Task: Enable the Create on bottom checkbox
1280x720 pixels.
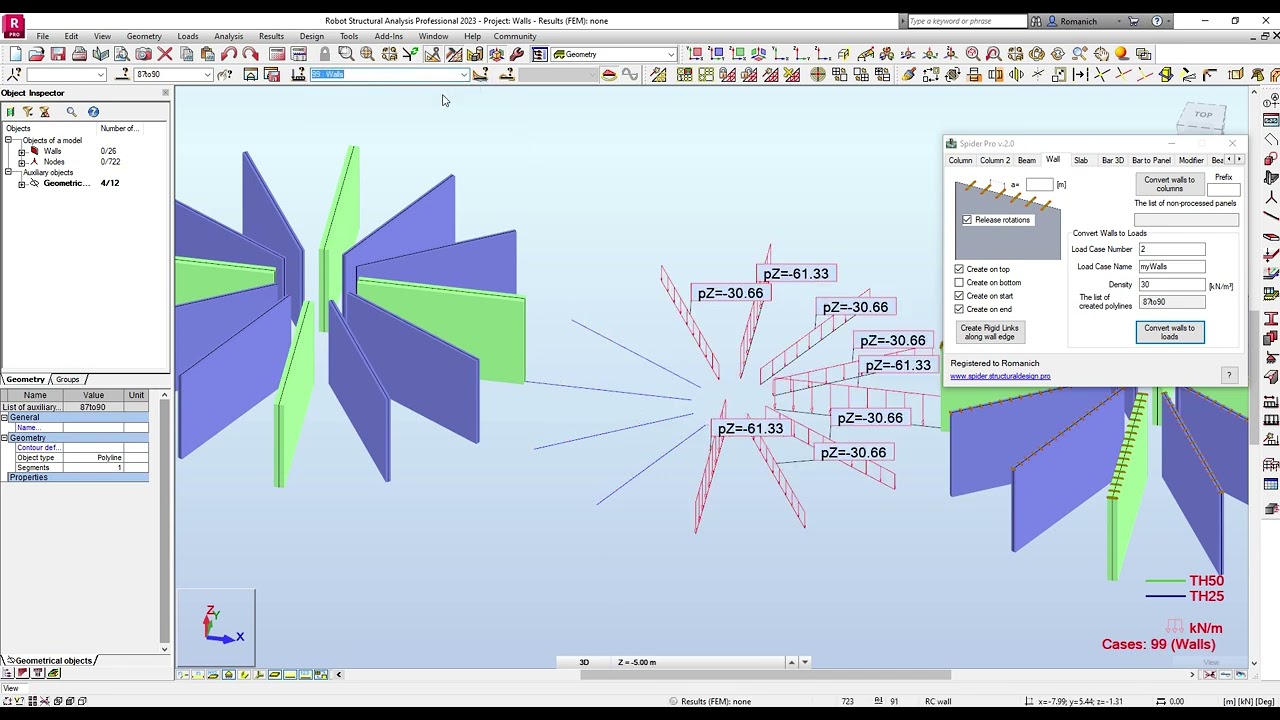Action: [959, 283]
